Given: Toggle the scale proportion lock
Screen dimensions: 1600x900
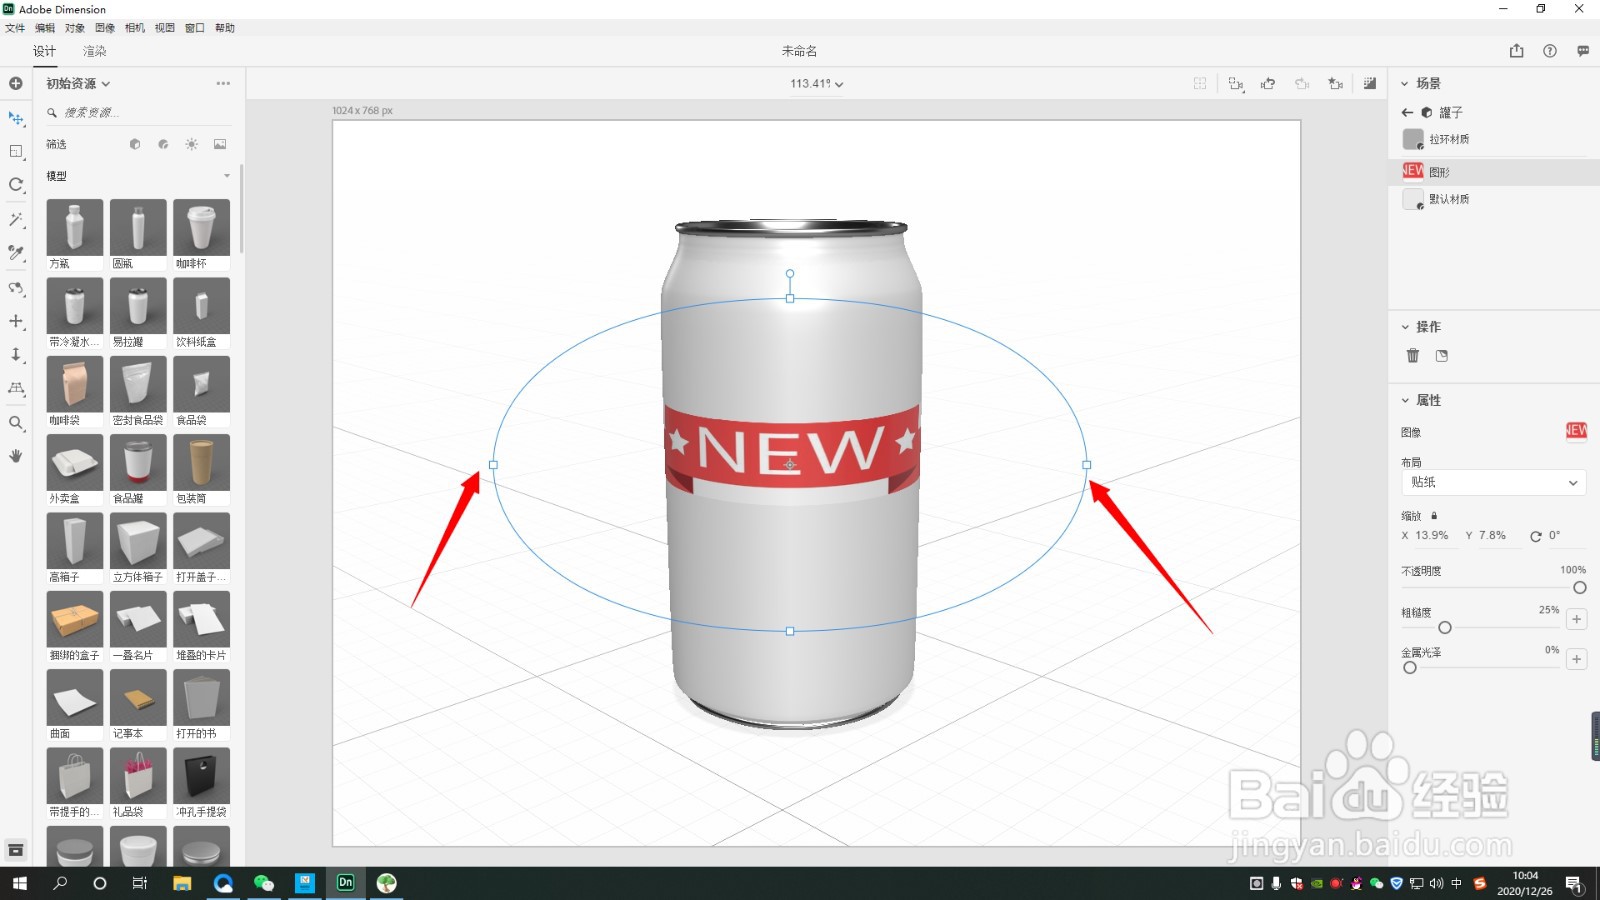Looking at the screenshot, I should pyautogui.click(x=1434, y=516).
